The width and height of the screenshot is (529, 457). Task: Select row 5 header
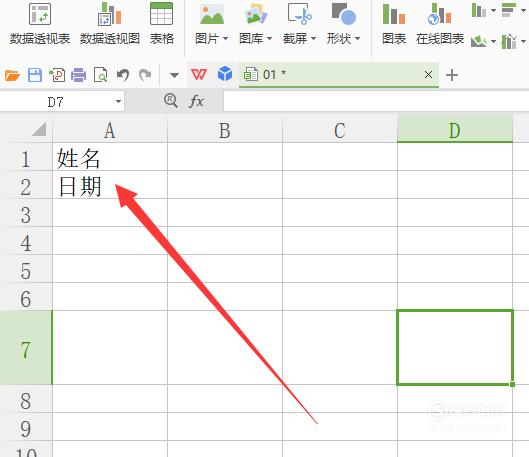tap(26, 269)
